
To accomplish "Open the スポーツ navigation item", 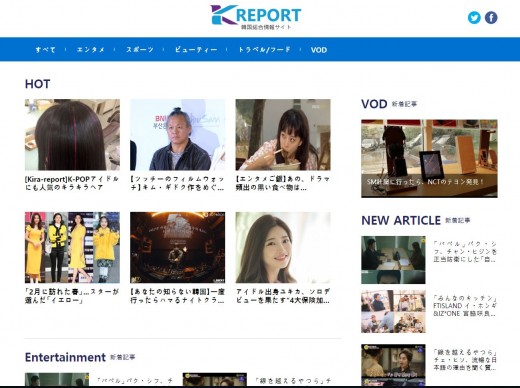I will pyautogui.click(x=140, y=50).
